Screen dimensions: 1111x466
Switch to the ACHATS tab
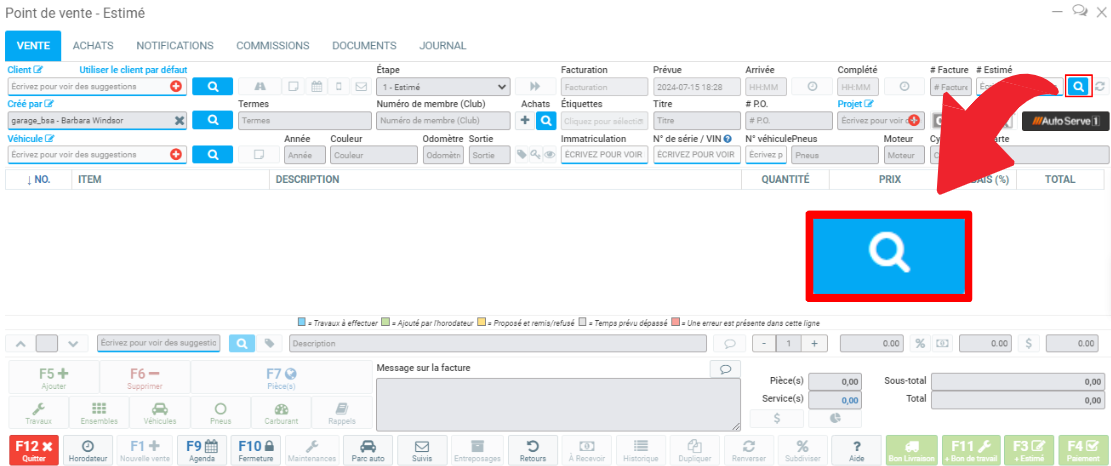coord(93,46)
